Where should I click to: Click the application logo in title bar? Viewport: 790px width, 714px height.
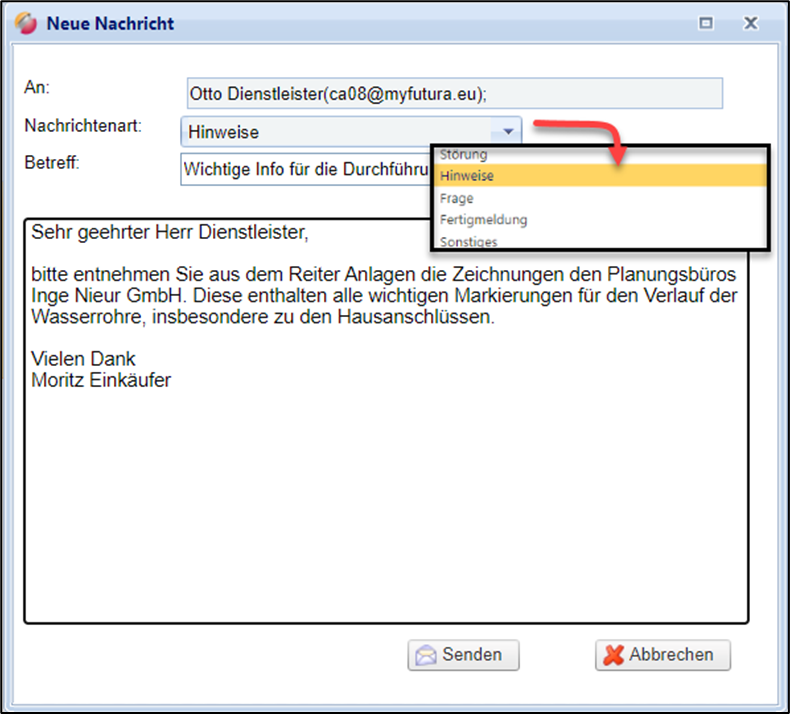pyautogui.click(x=27, y=23)
